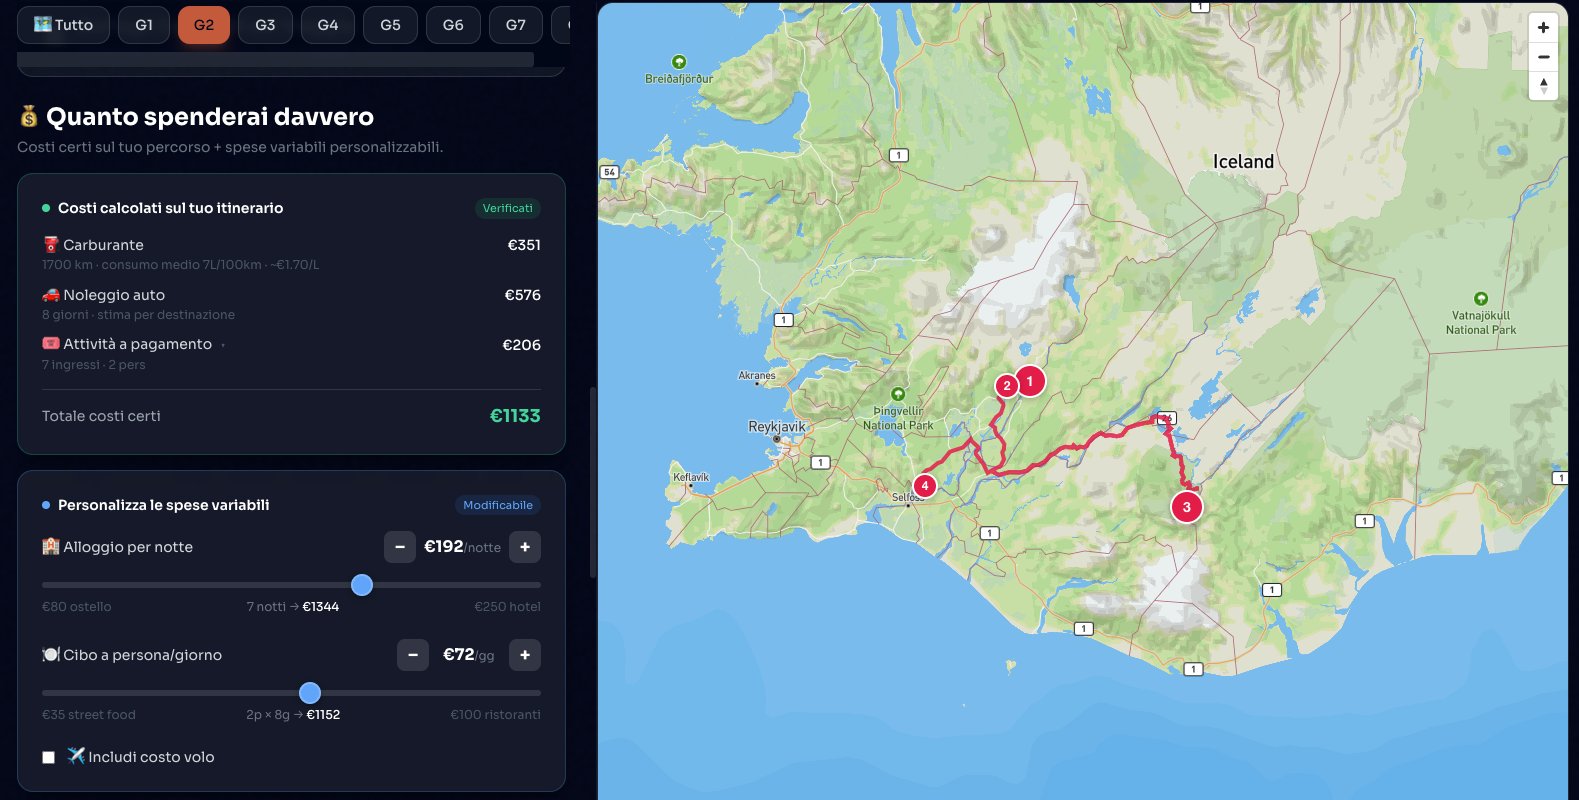Select the G3 day tab
Image resolution: width=1579 pixels, height=800 pixels.
coord(265,25)
